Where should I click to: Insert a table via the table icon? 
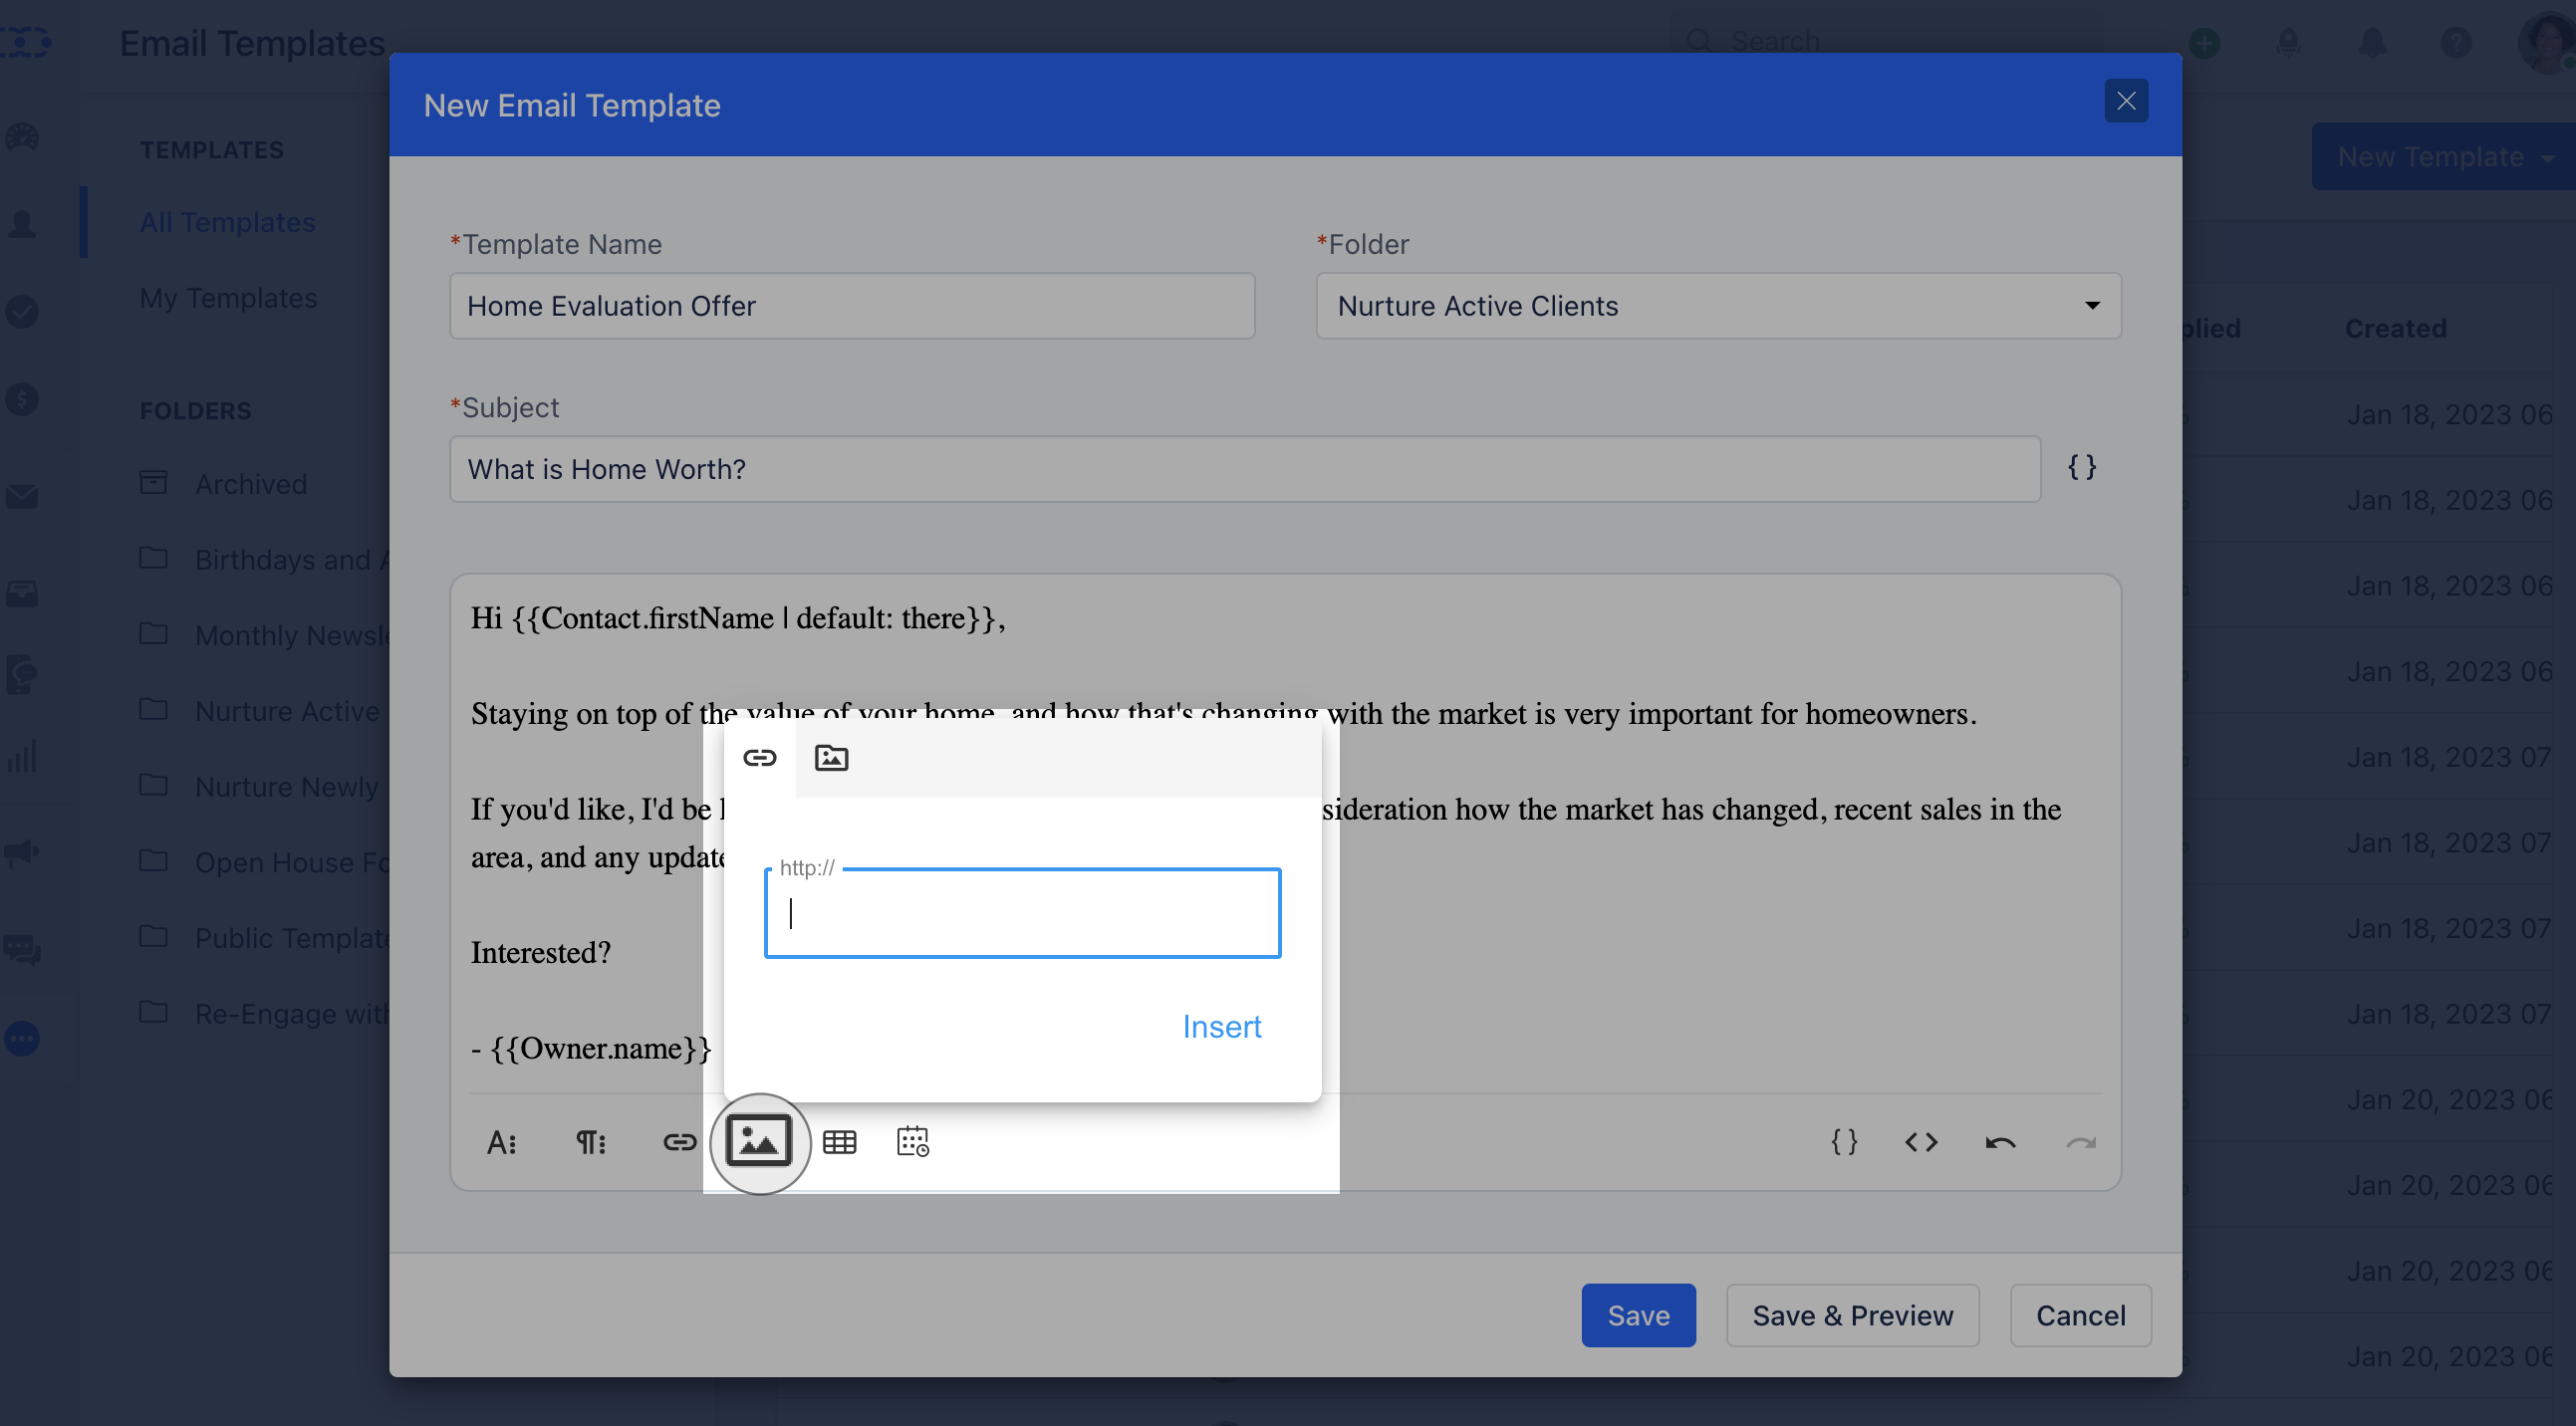(839, 1142)
